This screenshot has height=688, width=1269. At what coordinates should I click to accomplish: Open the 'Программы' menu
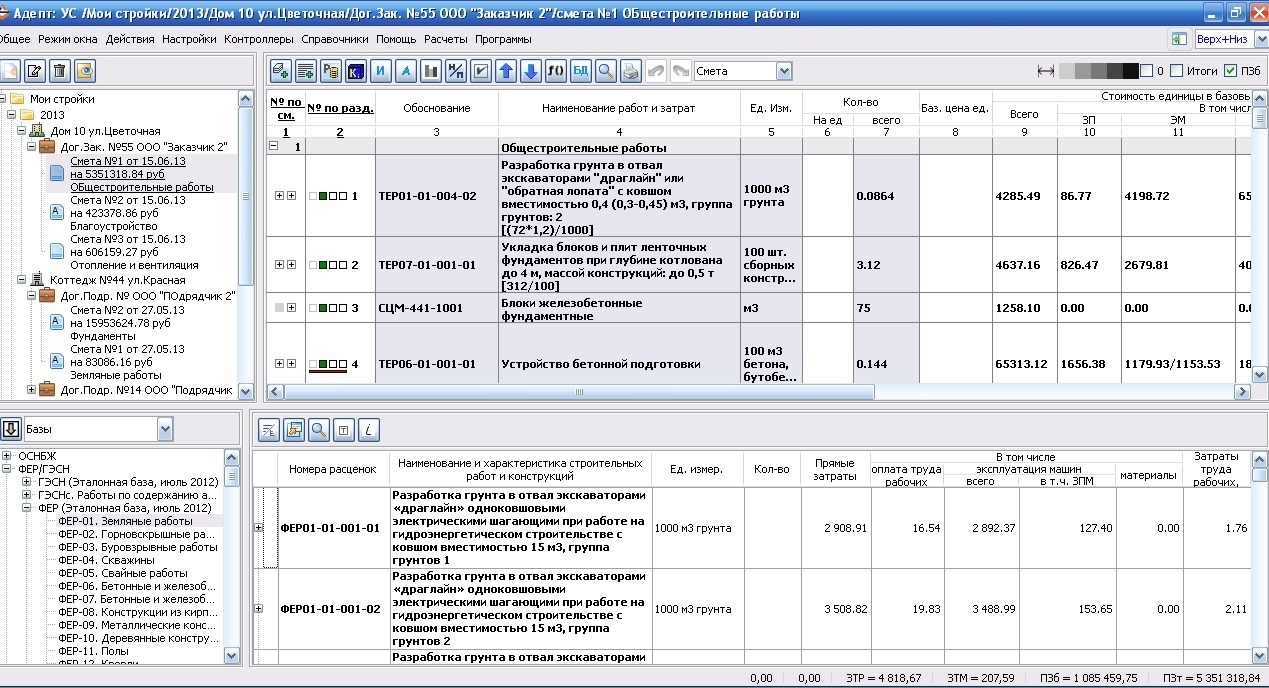click(503, 39)
